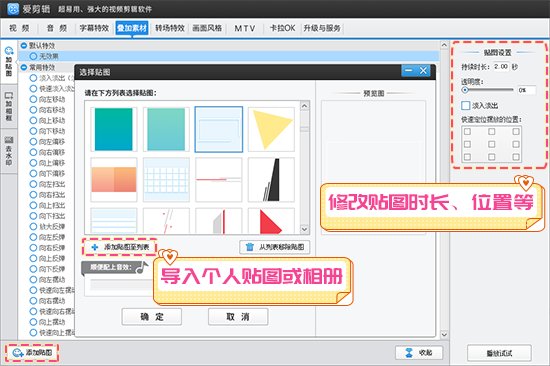The height and width of the screenshot is (366, 550).
Task: Switch to the 字幕特效 tab
Action: 94,28
